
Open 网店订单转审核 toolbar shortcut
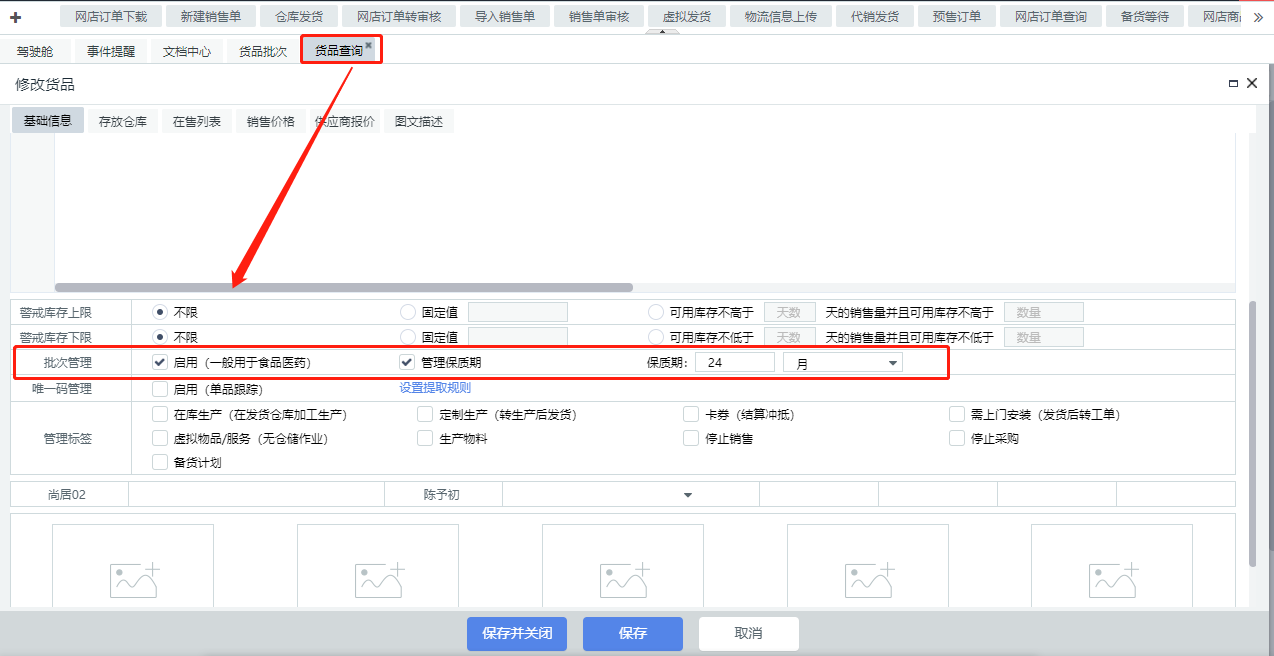399,17
